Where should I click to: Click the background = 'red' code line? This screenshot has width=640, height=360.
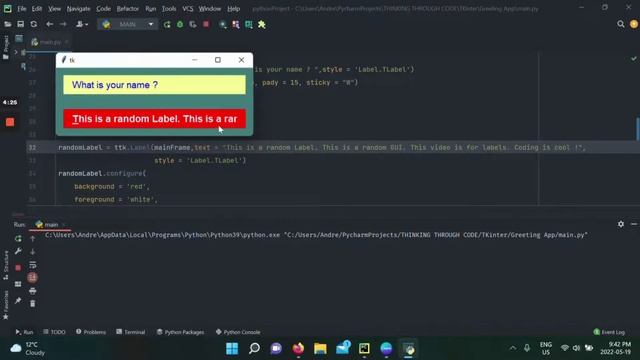coord(112,187)
